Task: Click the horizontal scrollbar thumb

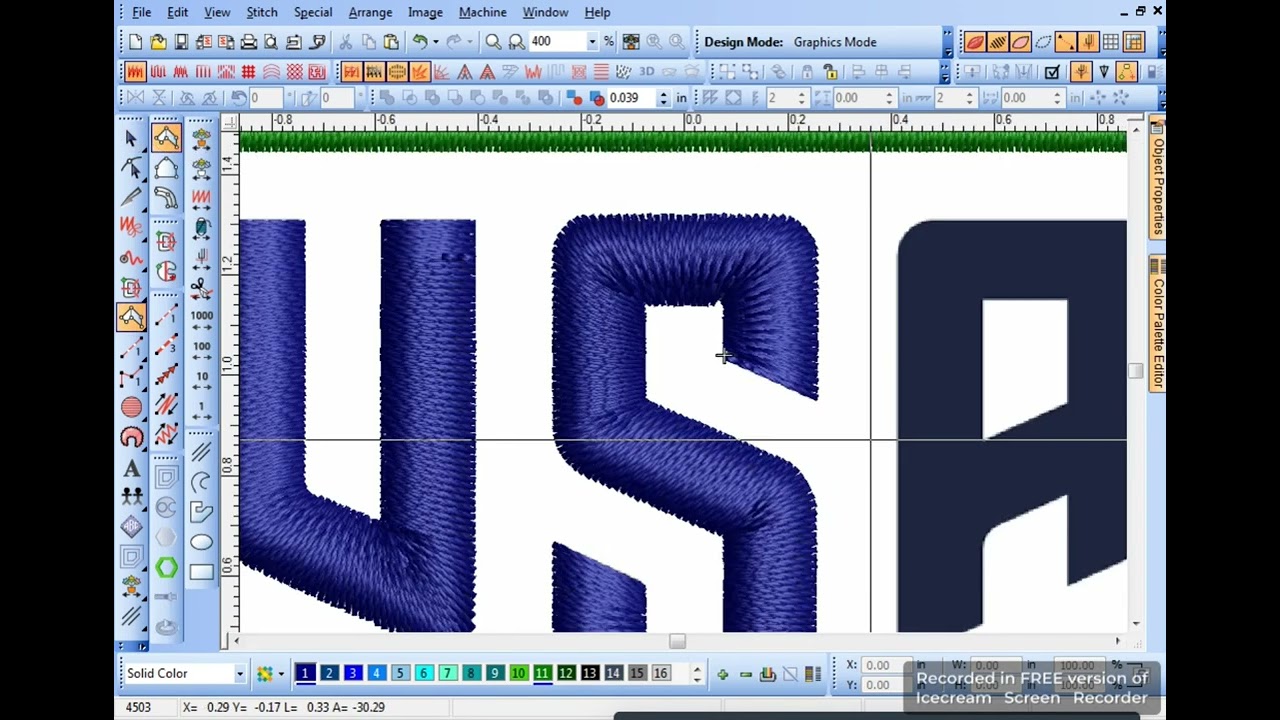Action: pyautogui.click(x=677, y=641)
